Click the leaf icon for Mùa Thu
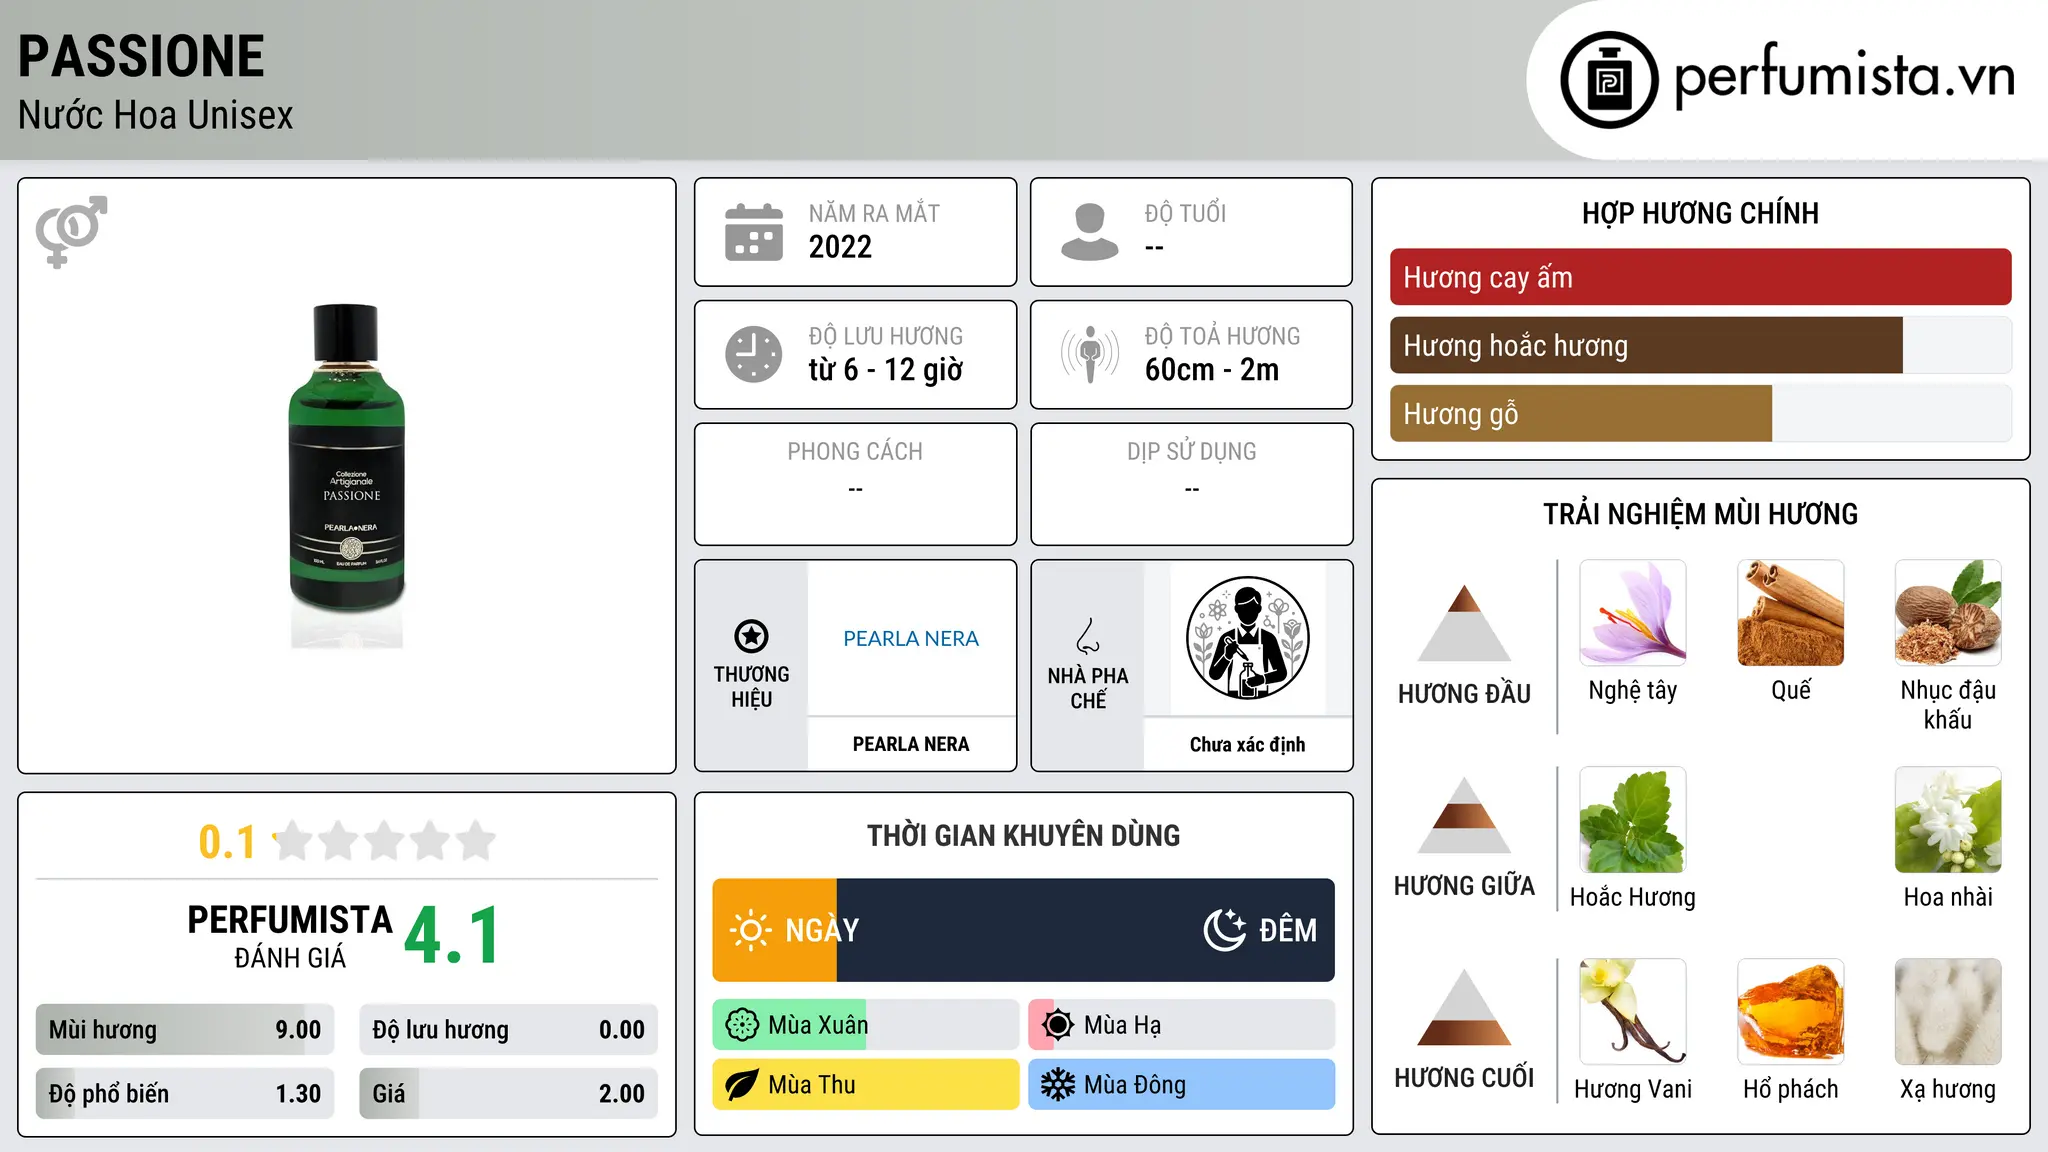The width and height of the screenshot is (2048, 1152). (742, 1085)
